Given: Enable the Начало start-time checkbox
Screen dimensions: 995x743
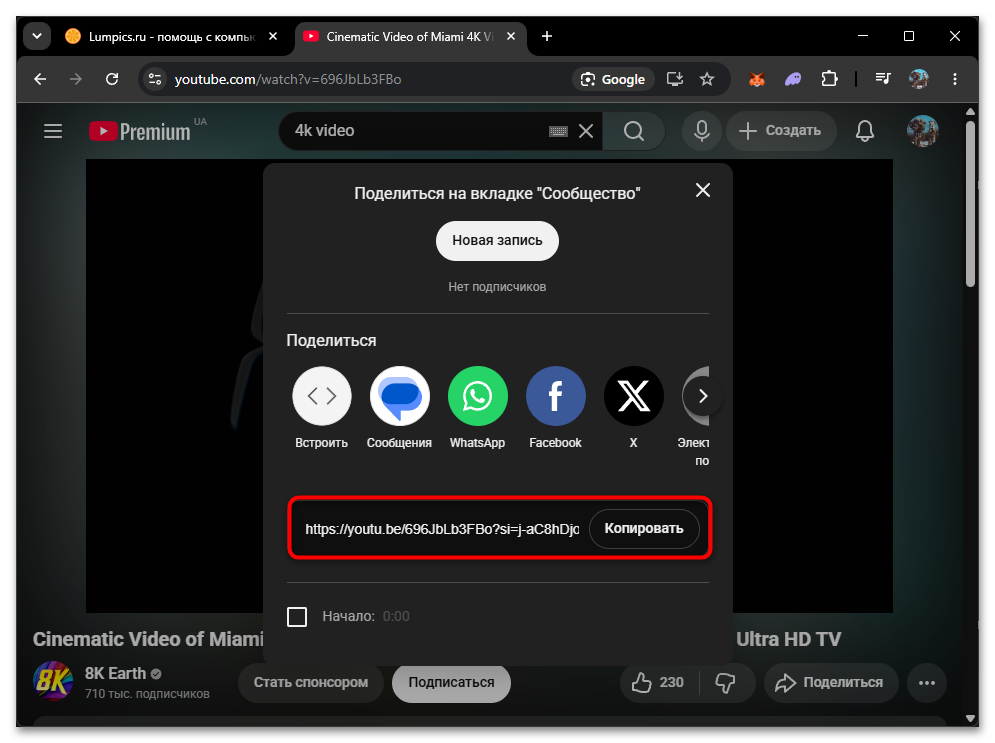Looking at the screenshot, I should pos(297,617).
